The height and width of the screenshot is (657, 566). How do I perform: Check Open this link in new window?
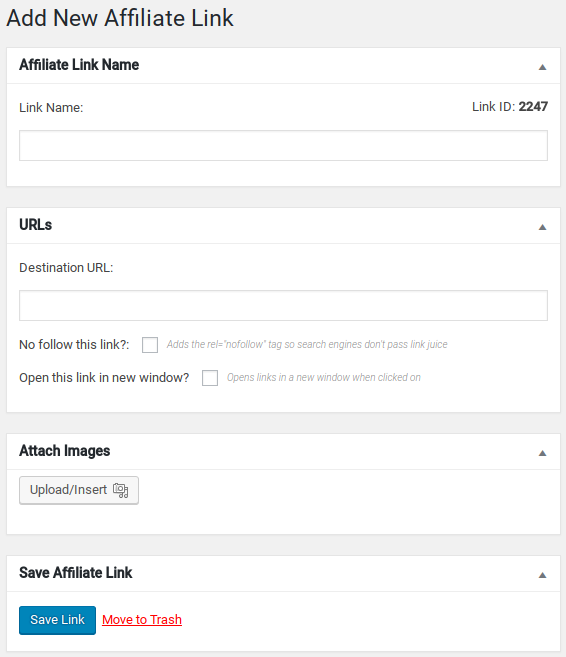pyautogui.click(x=210, y=378)
